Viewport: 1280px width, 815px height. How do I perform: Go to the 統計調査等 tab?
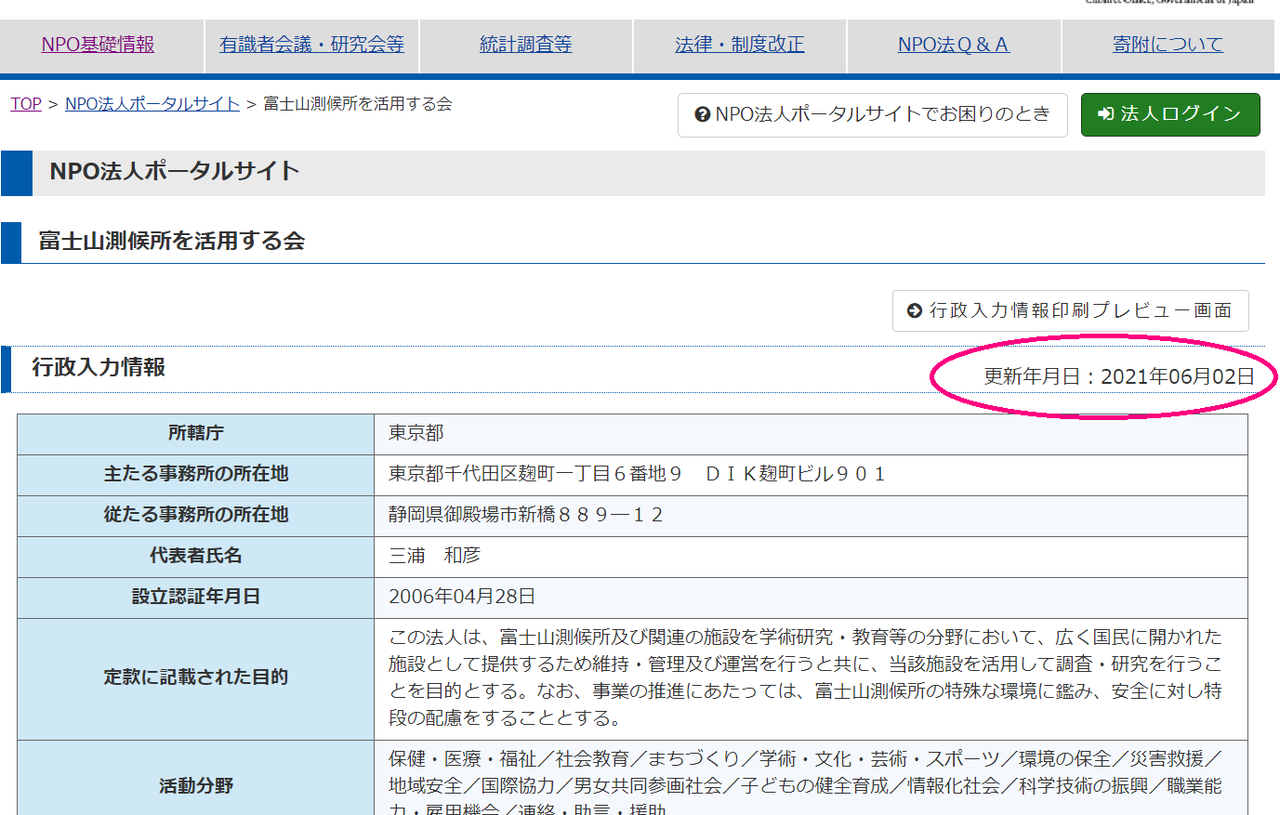tap(526, 45)
